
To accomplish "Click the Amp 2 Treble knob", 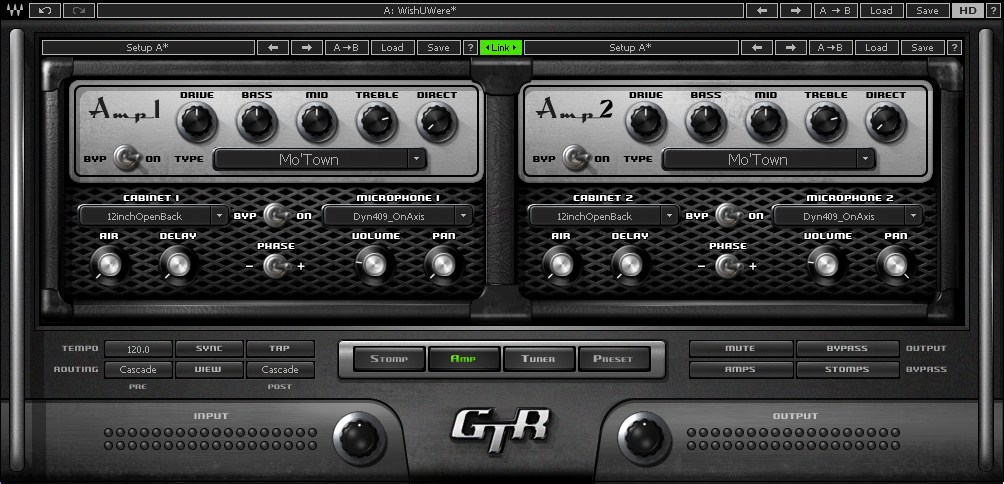I will 825,122.
